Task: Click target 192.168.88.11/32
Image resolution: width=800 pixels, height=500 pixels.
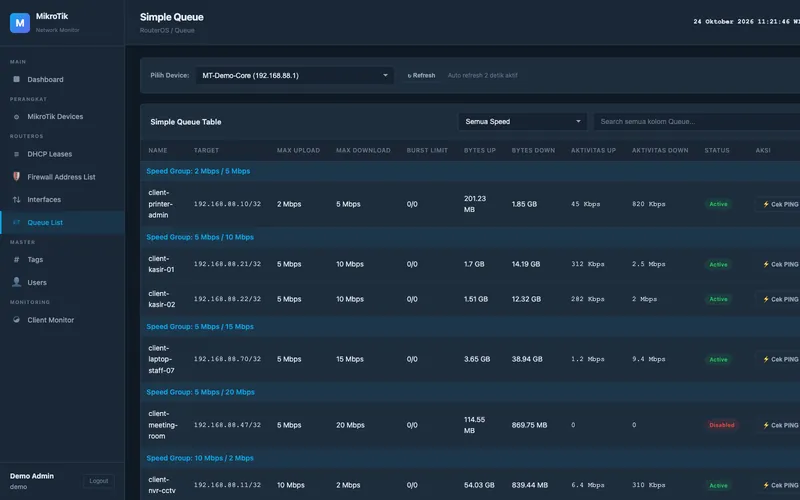Action: click(227, 485)
